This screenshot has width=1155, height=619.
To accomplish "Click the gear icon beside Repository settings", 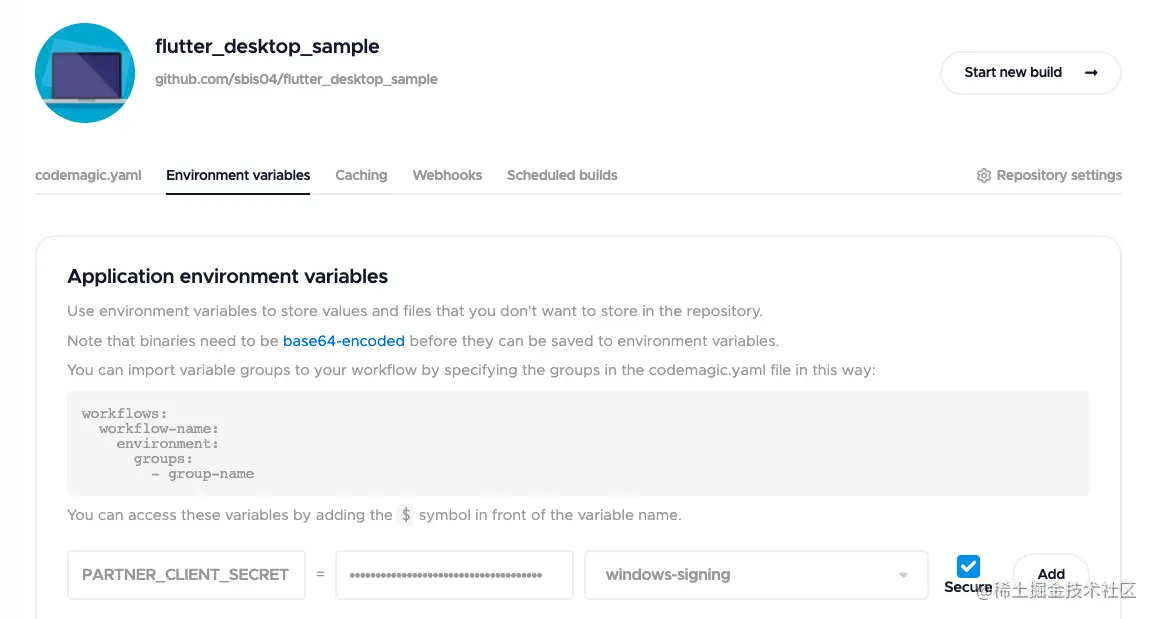I will 984,175.
